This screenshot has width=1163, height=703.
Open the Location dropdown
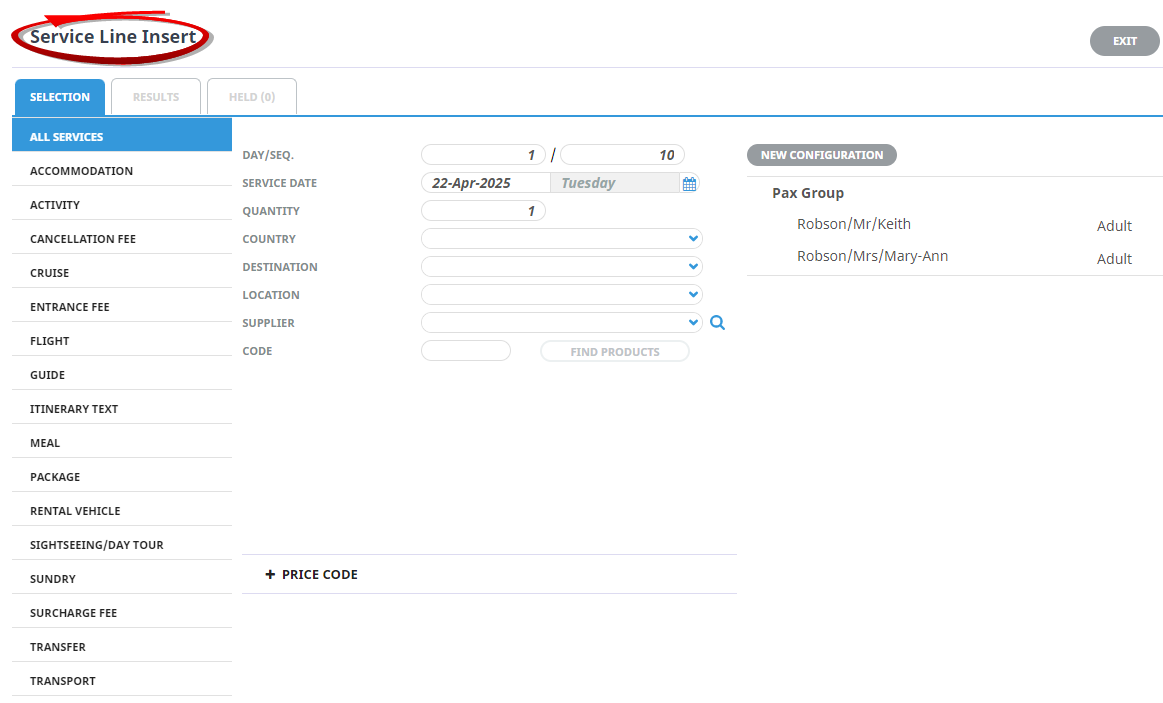[561, 295]
